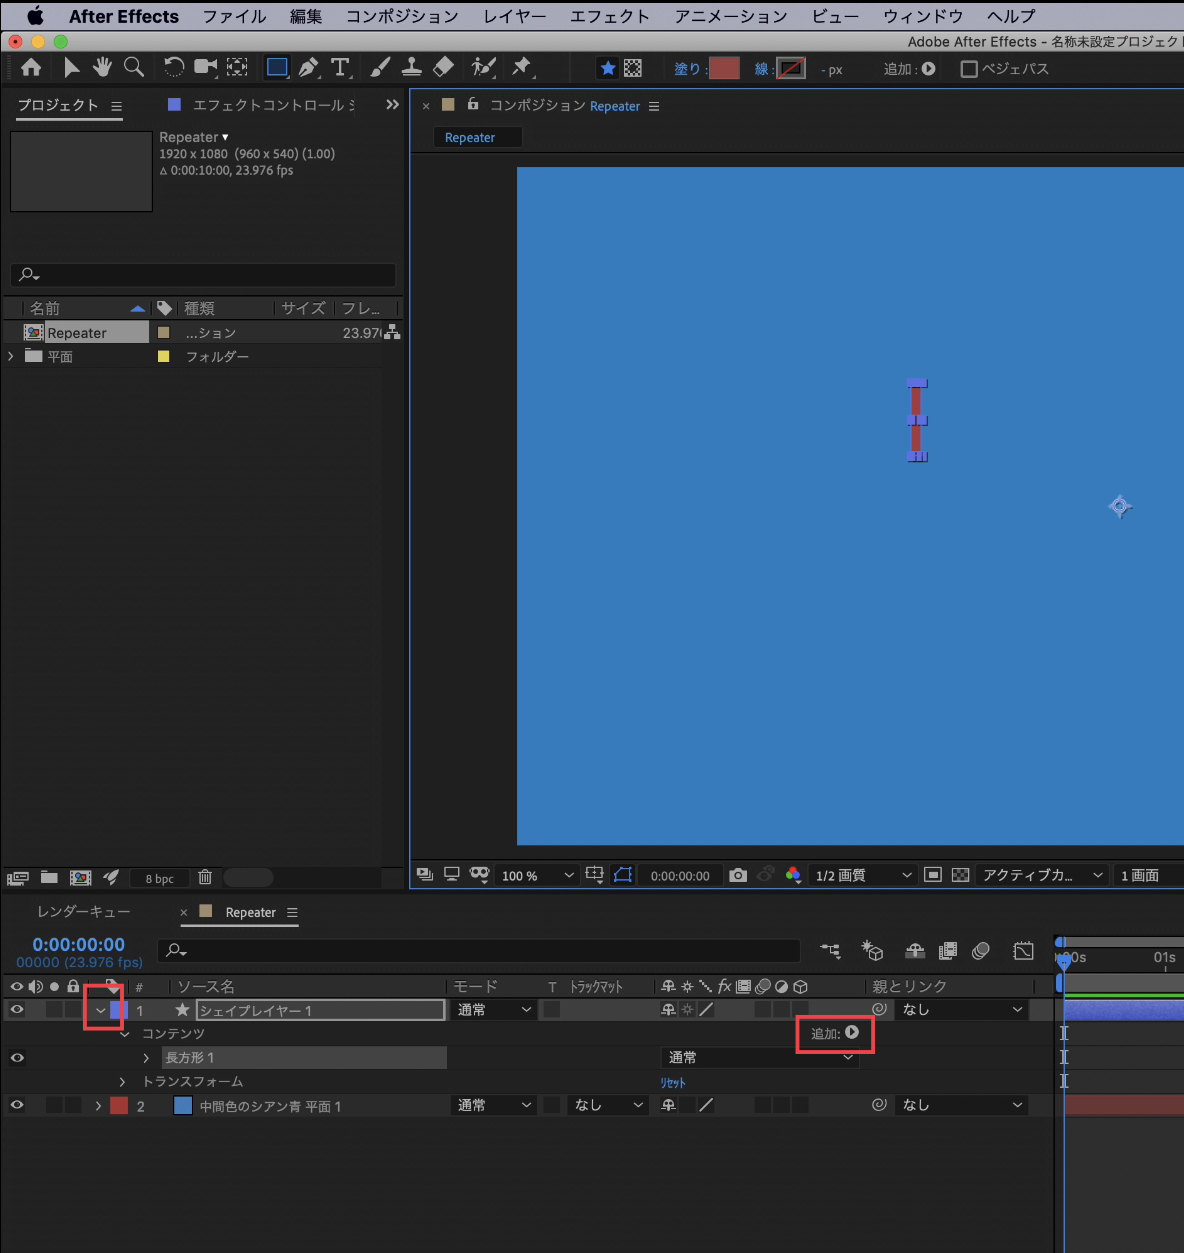Select the Horizontal Type tool
The width and height of the screenshot is (1184, 1253).
pos(340,67)
